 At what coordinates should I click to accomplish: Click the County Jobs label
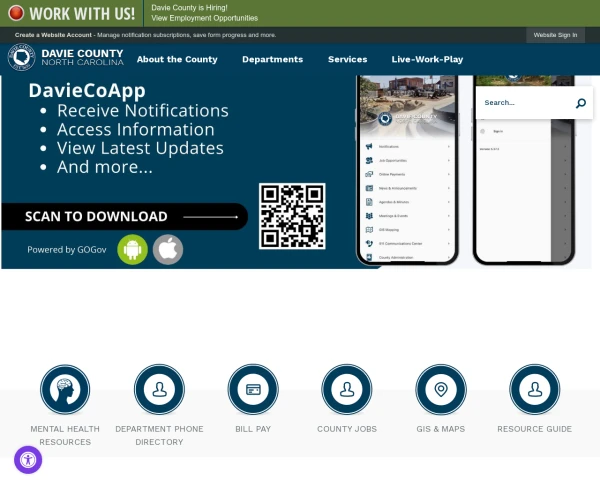coord(347,429)
